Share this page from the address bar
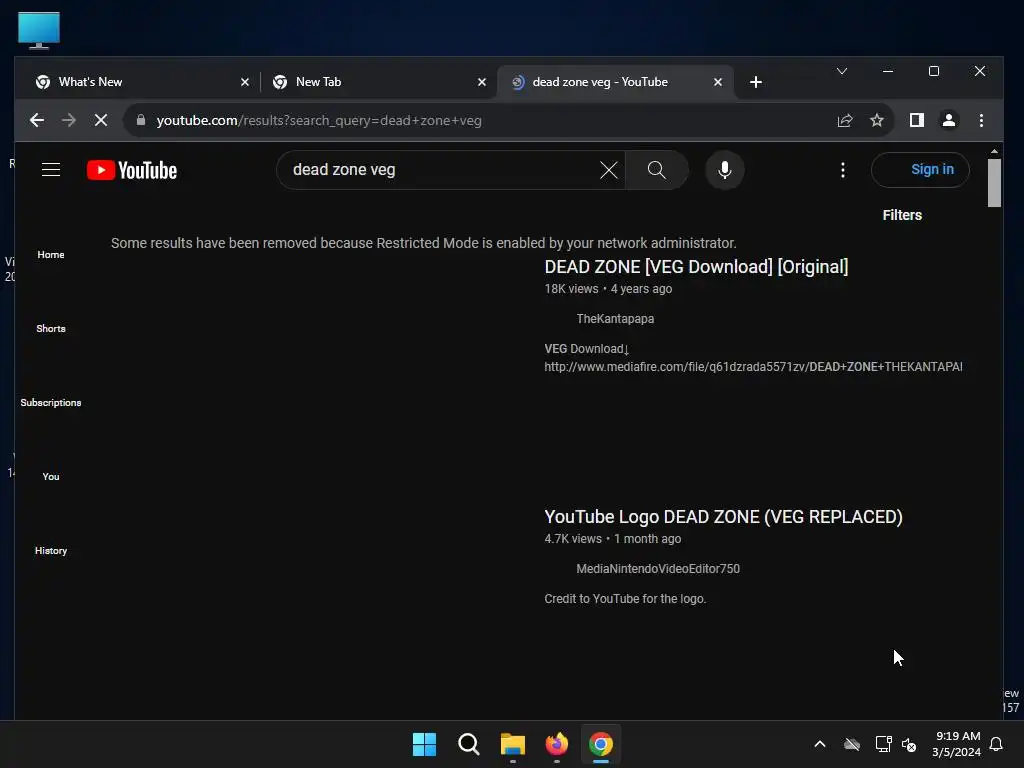This screenshot has width=1024, height=768. (x=844, y=120)
